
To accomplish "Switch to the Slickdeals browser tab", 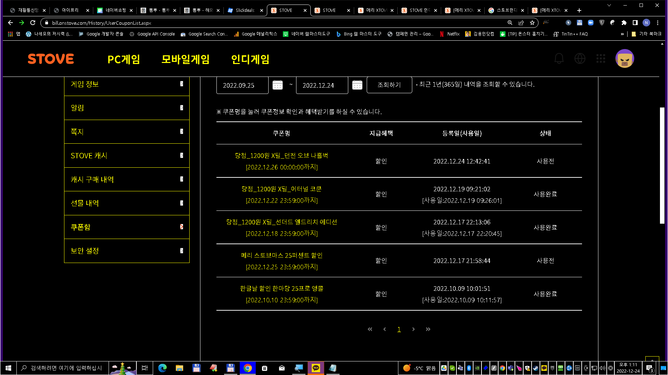I will click(x=245, y=10).
